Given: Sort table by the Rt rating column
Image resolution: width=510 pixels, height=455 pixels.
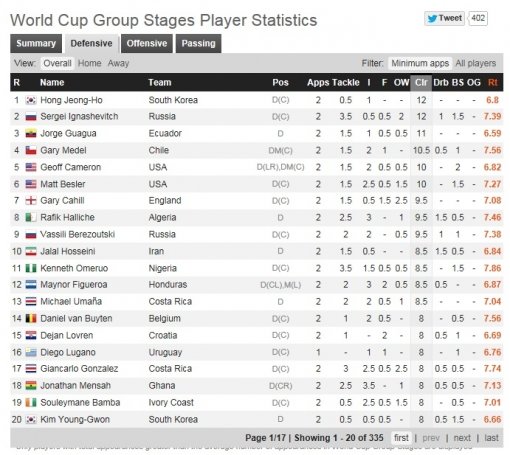Looking at the screenshot, I should pos(493,82).
